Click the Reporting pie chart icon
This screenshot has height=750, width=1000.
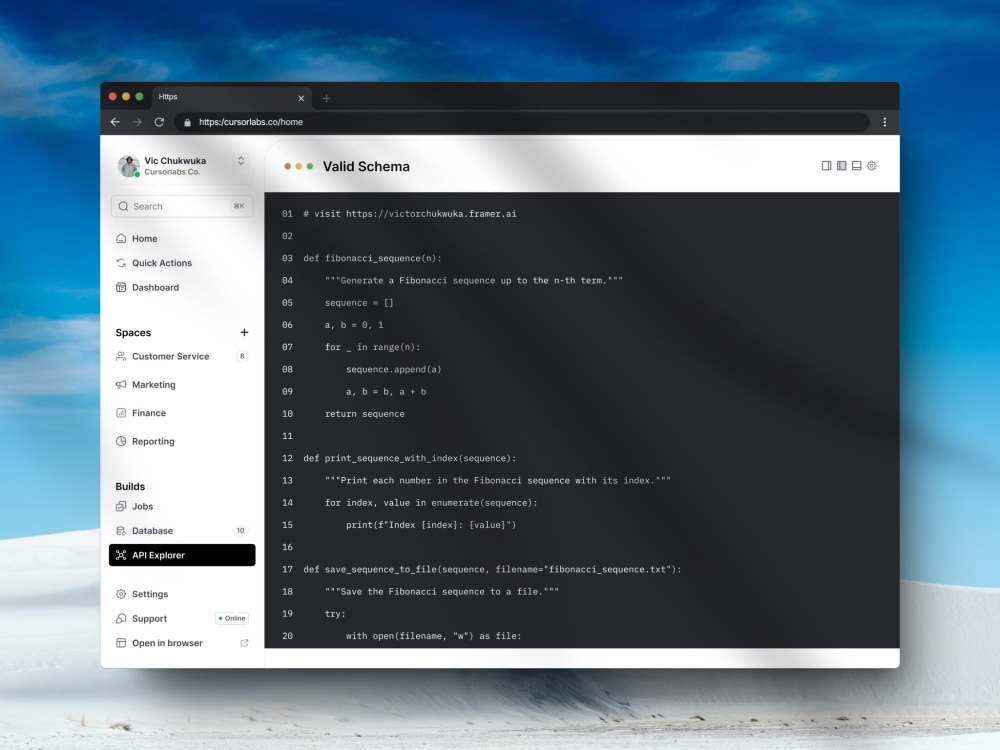coord(121,441)
